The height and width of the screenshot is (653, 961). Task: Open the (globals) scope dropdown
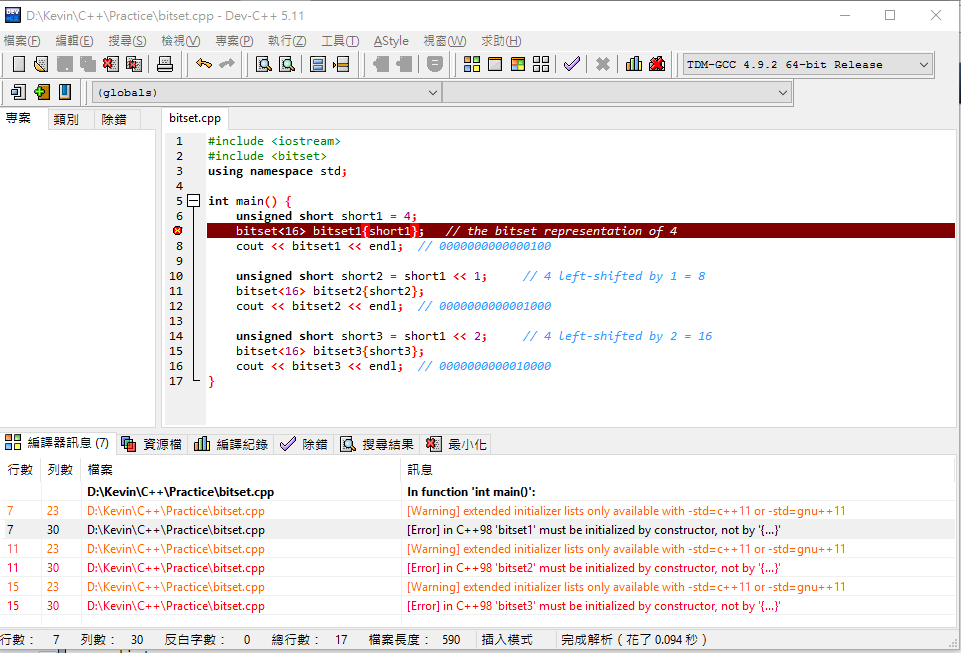click(x=267, y=93)
